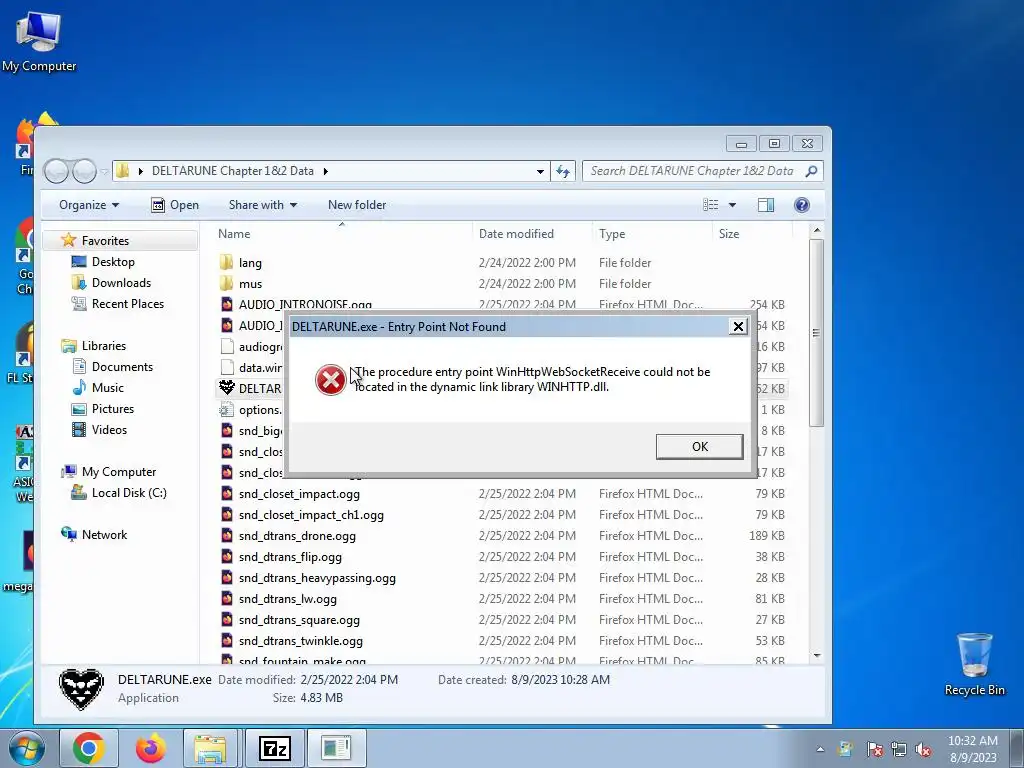The height and width of the screenshot is (768, 1024).
Task: Change view using the view icon
Action: coord(711,205)
